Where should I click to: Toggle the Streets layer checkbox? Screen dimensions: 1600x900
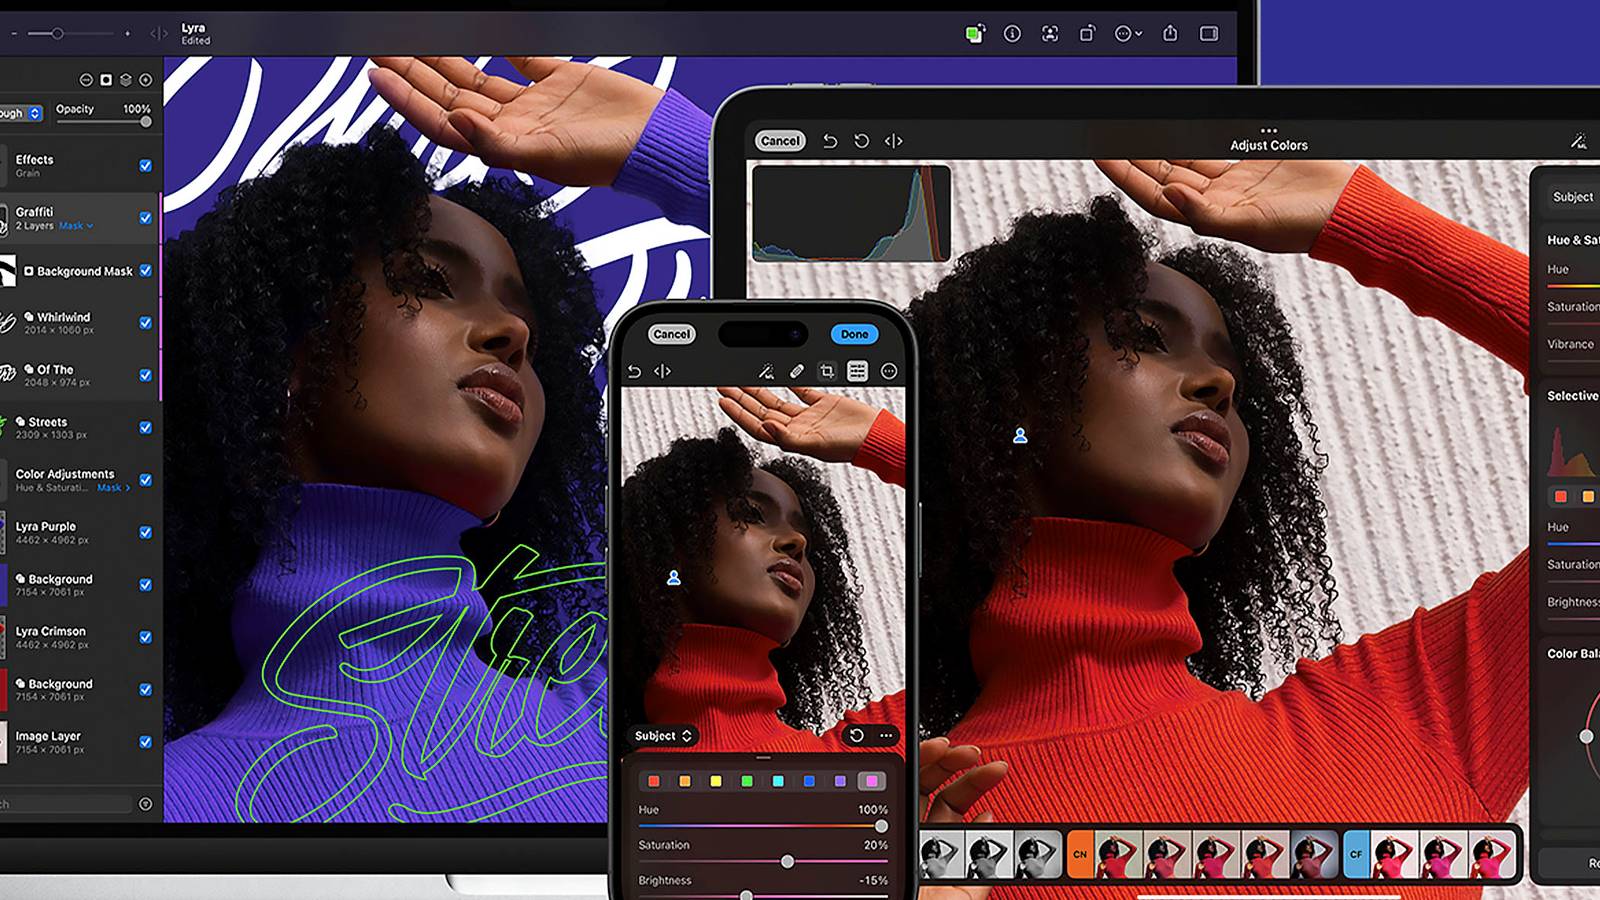[x=146, y=428]
